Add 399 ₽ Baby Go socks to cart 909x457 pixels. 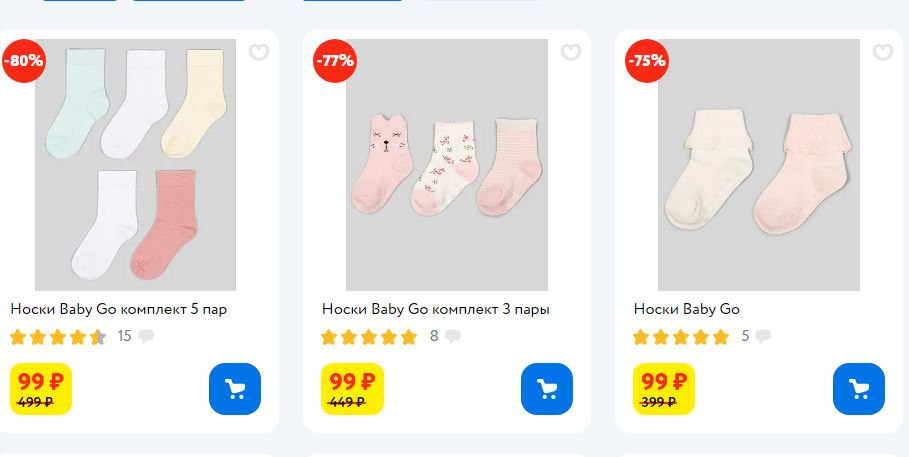click(859, 389)
